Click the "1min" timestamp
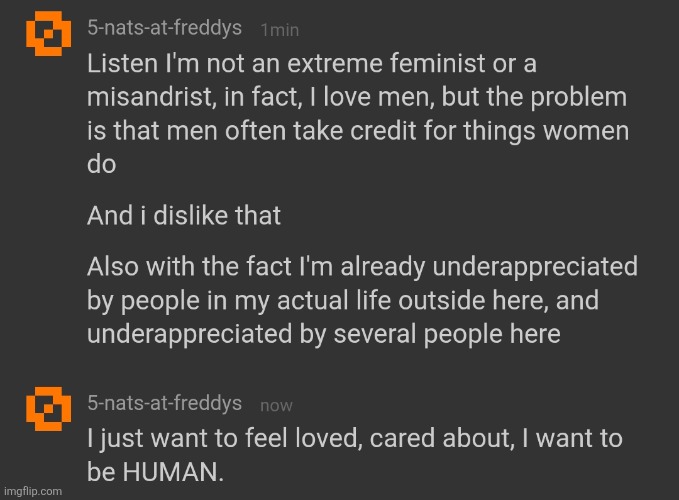This screenshot has height=500, width=679. click(x=279, y=30)
